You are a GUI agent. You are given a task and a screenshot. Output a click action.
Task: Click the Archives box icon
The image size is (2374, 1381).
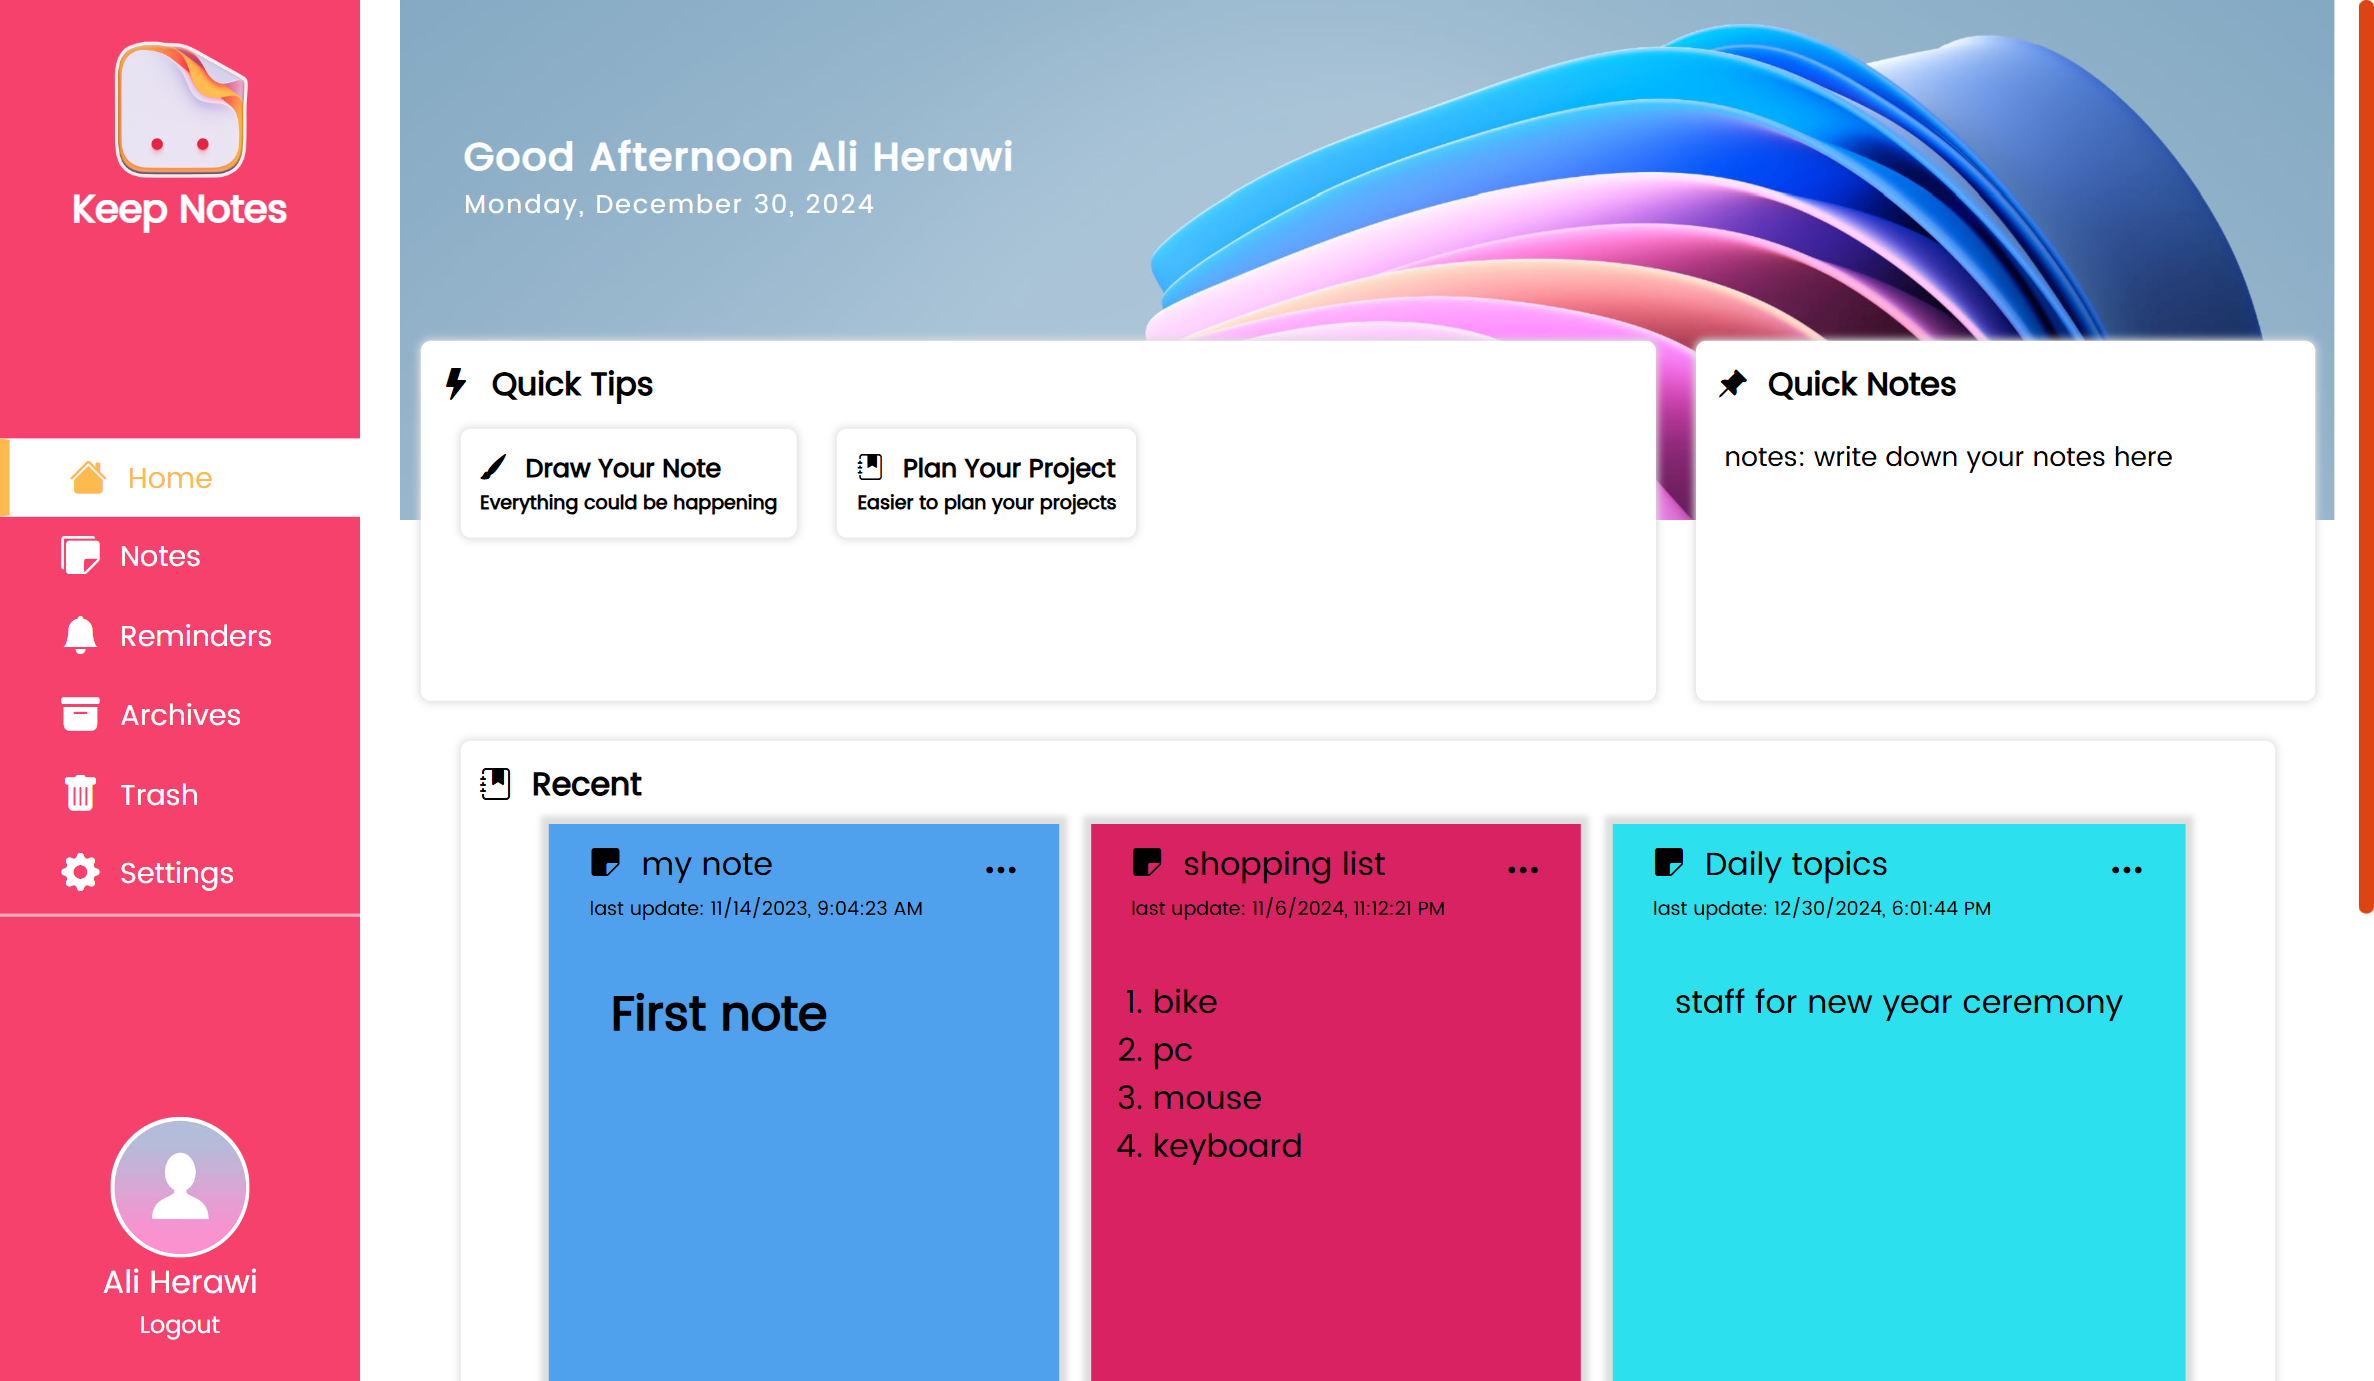coord(80,714)
